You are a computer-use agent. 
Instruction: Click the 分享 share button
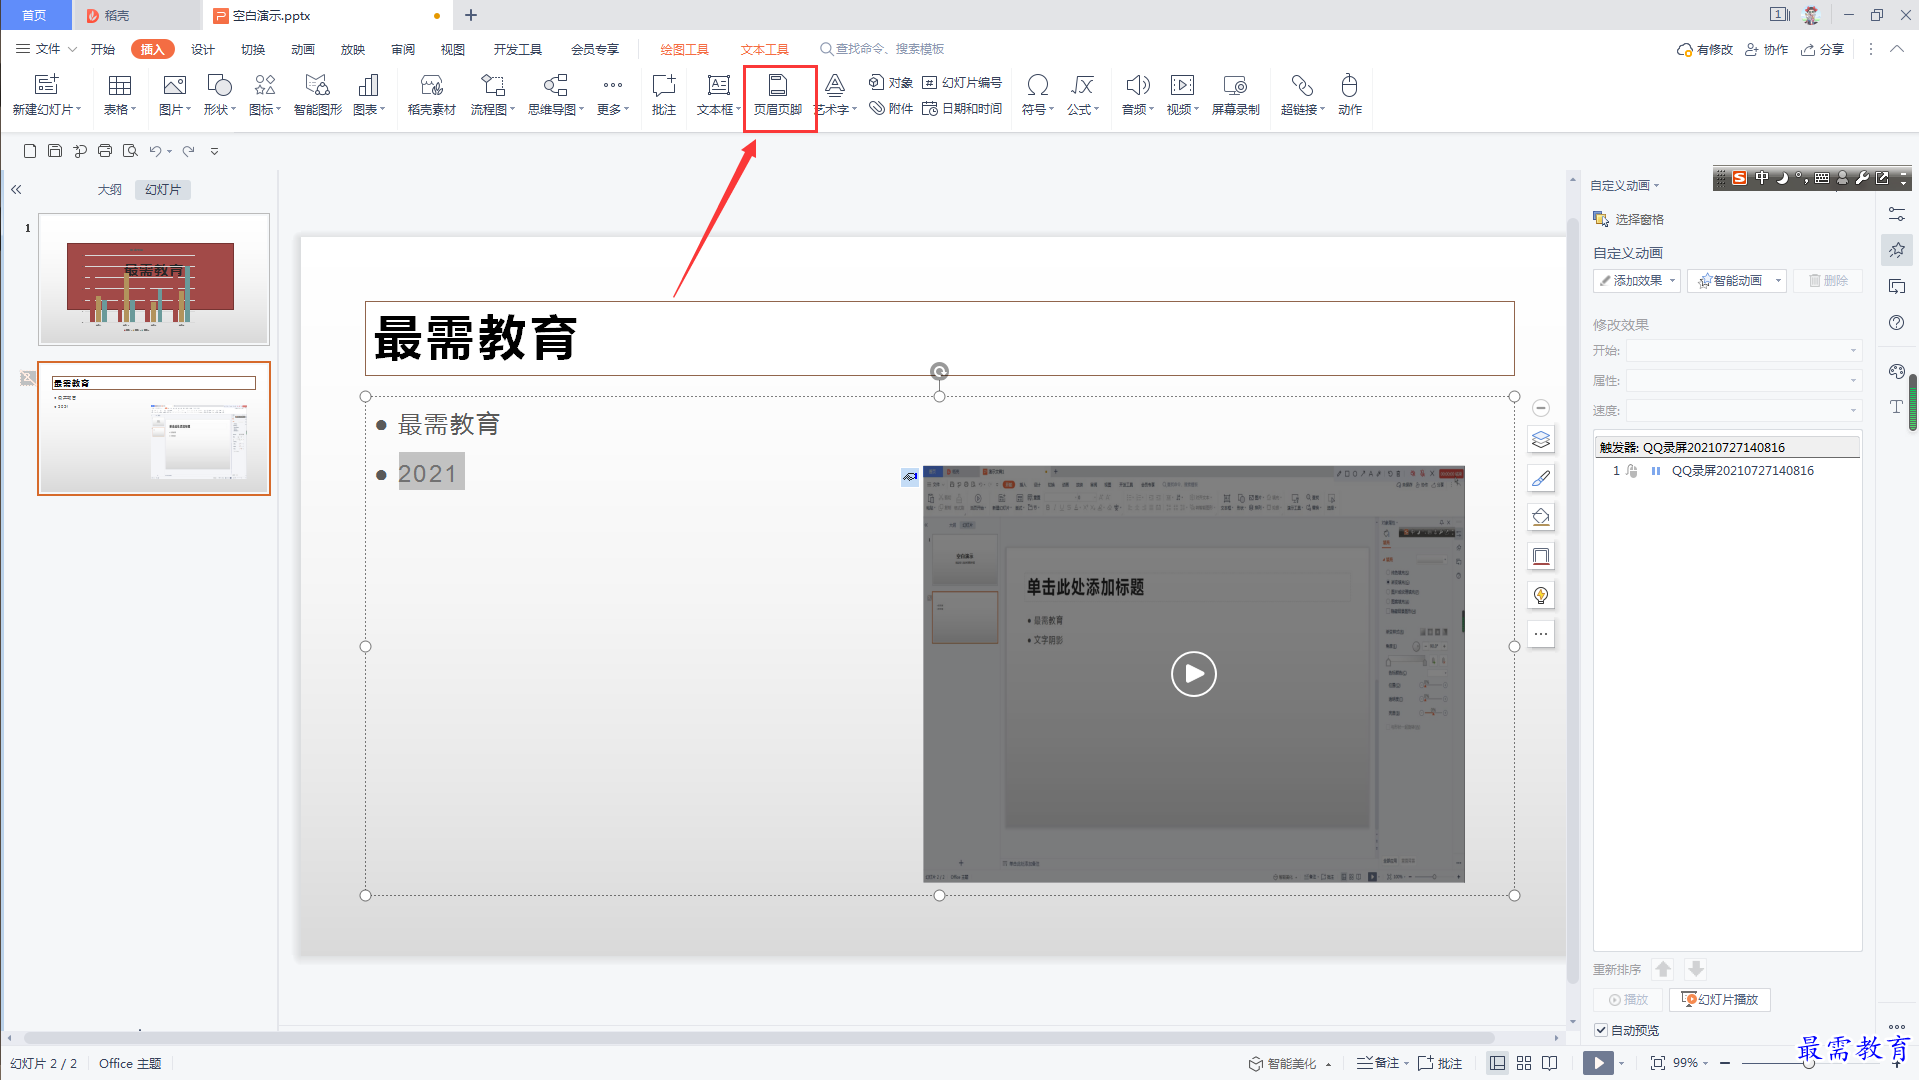tap(1823, 49)
